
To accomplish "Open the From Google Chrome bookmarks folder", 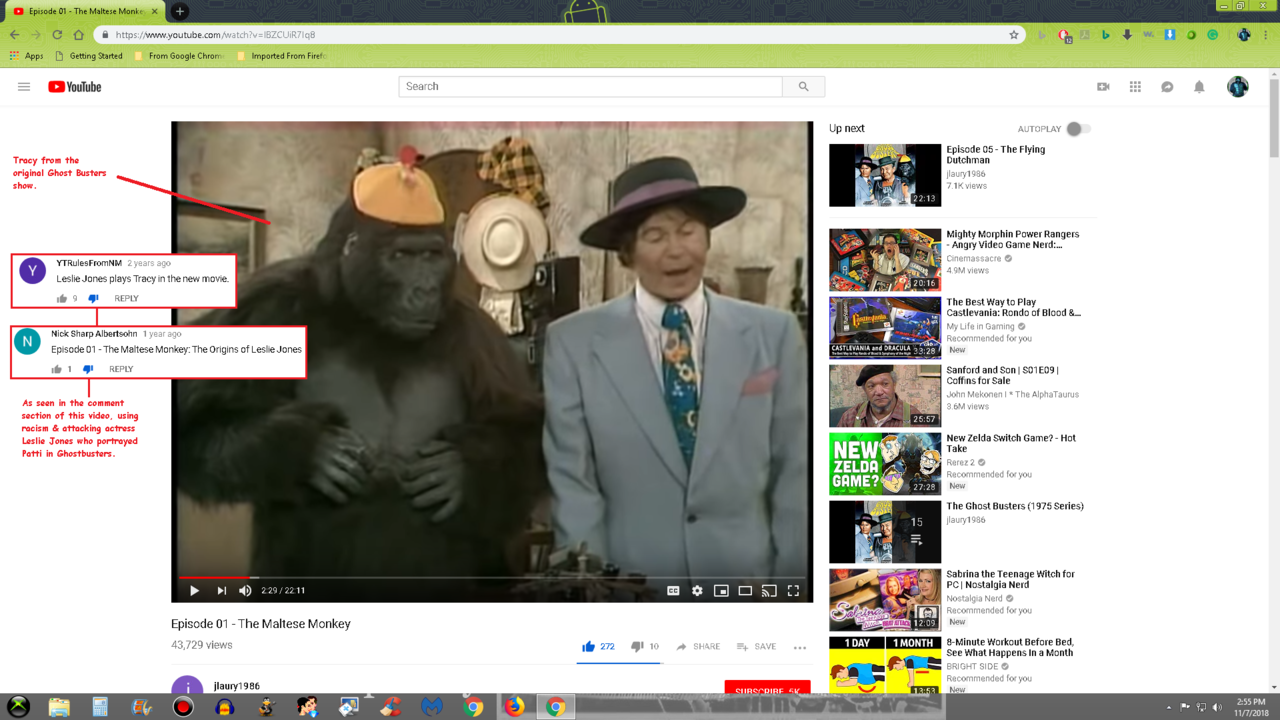I will click(x=179, y=56).
